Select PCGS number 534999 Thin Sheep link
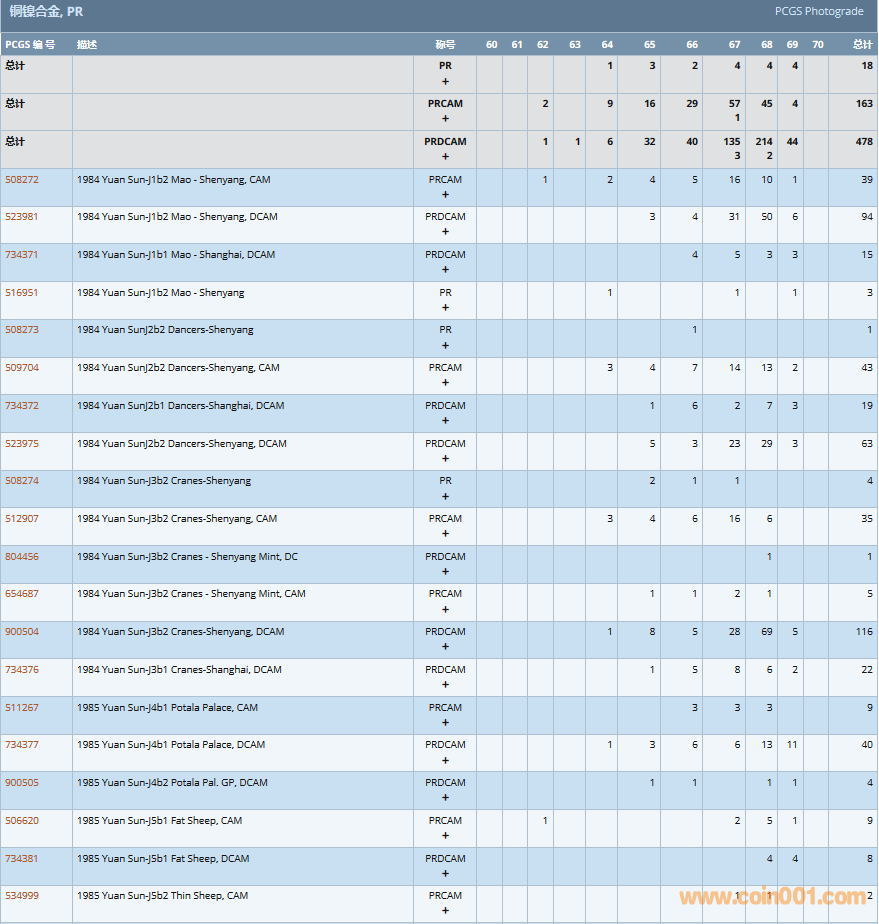 [x=22, y=896]
